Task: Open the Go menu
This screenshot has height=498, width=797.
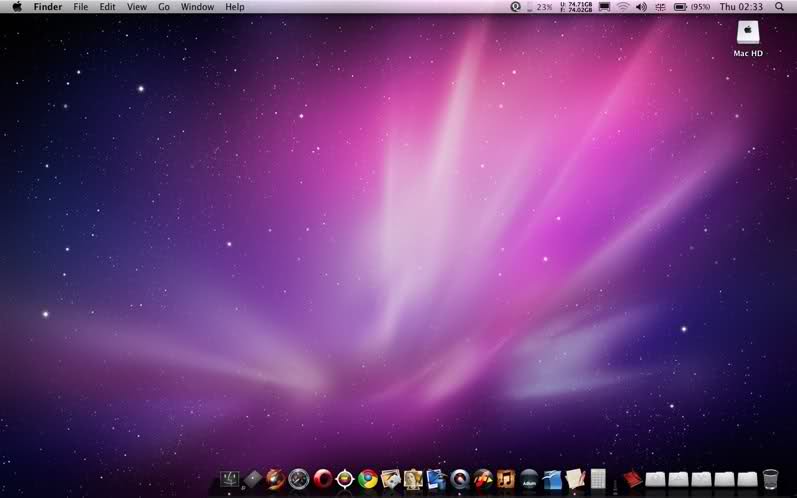Action: click(164, 7)
